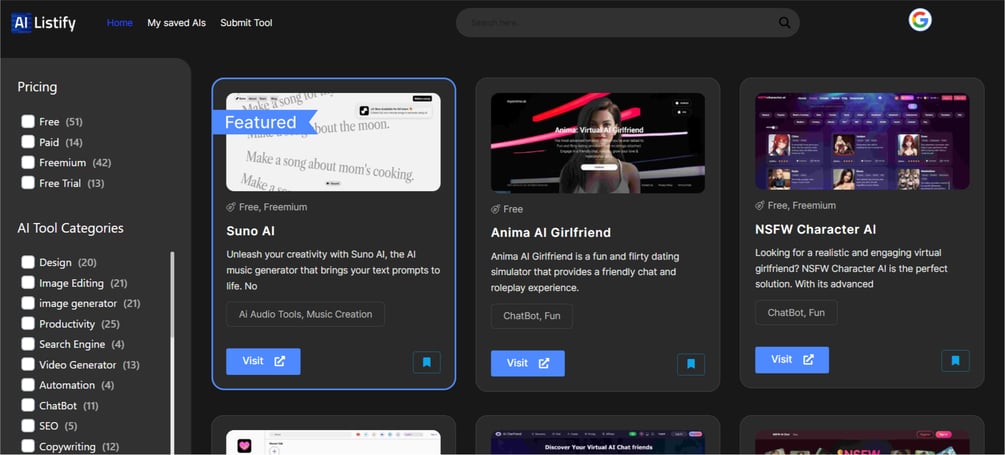Bookmark the Anima AI Girlfriend card
Screen dimensions: 1005x455
click(691, 364)
